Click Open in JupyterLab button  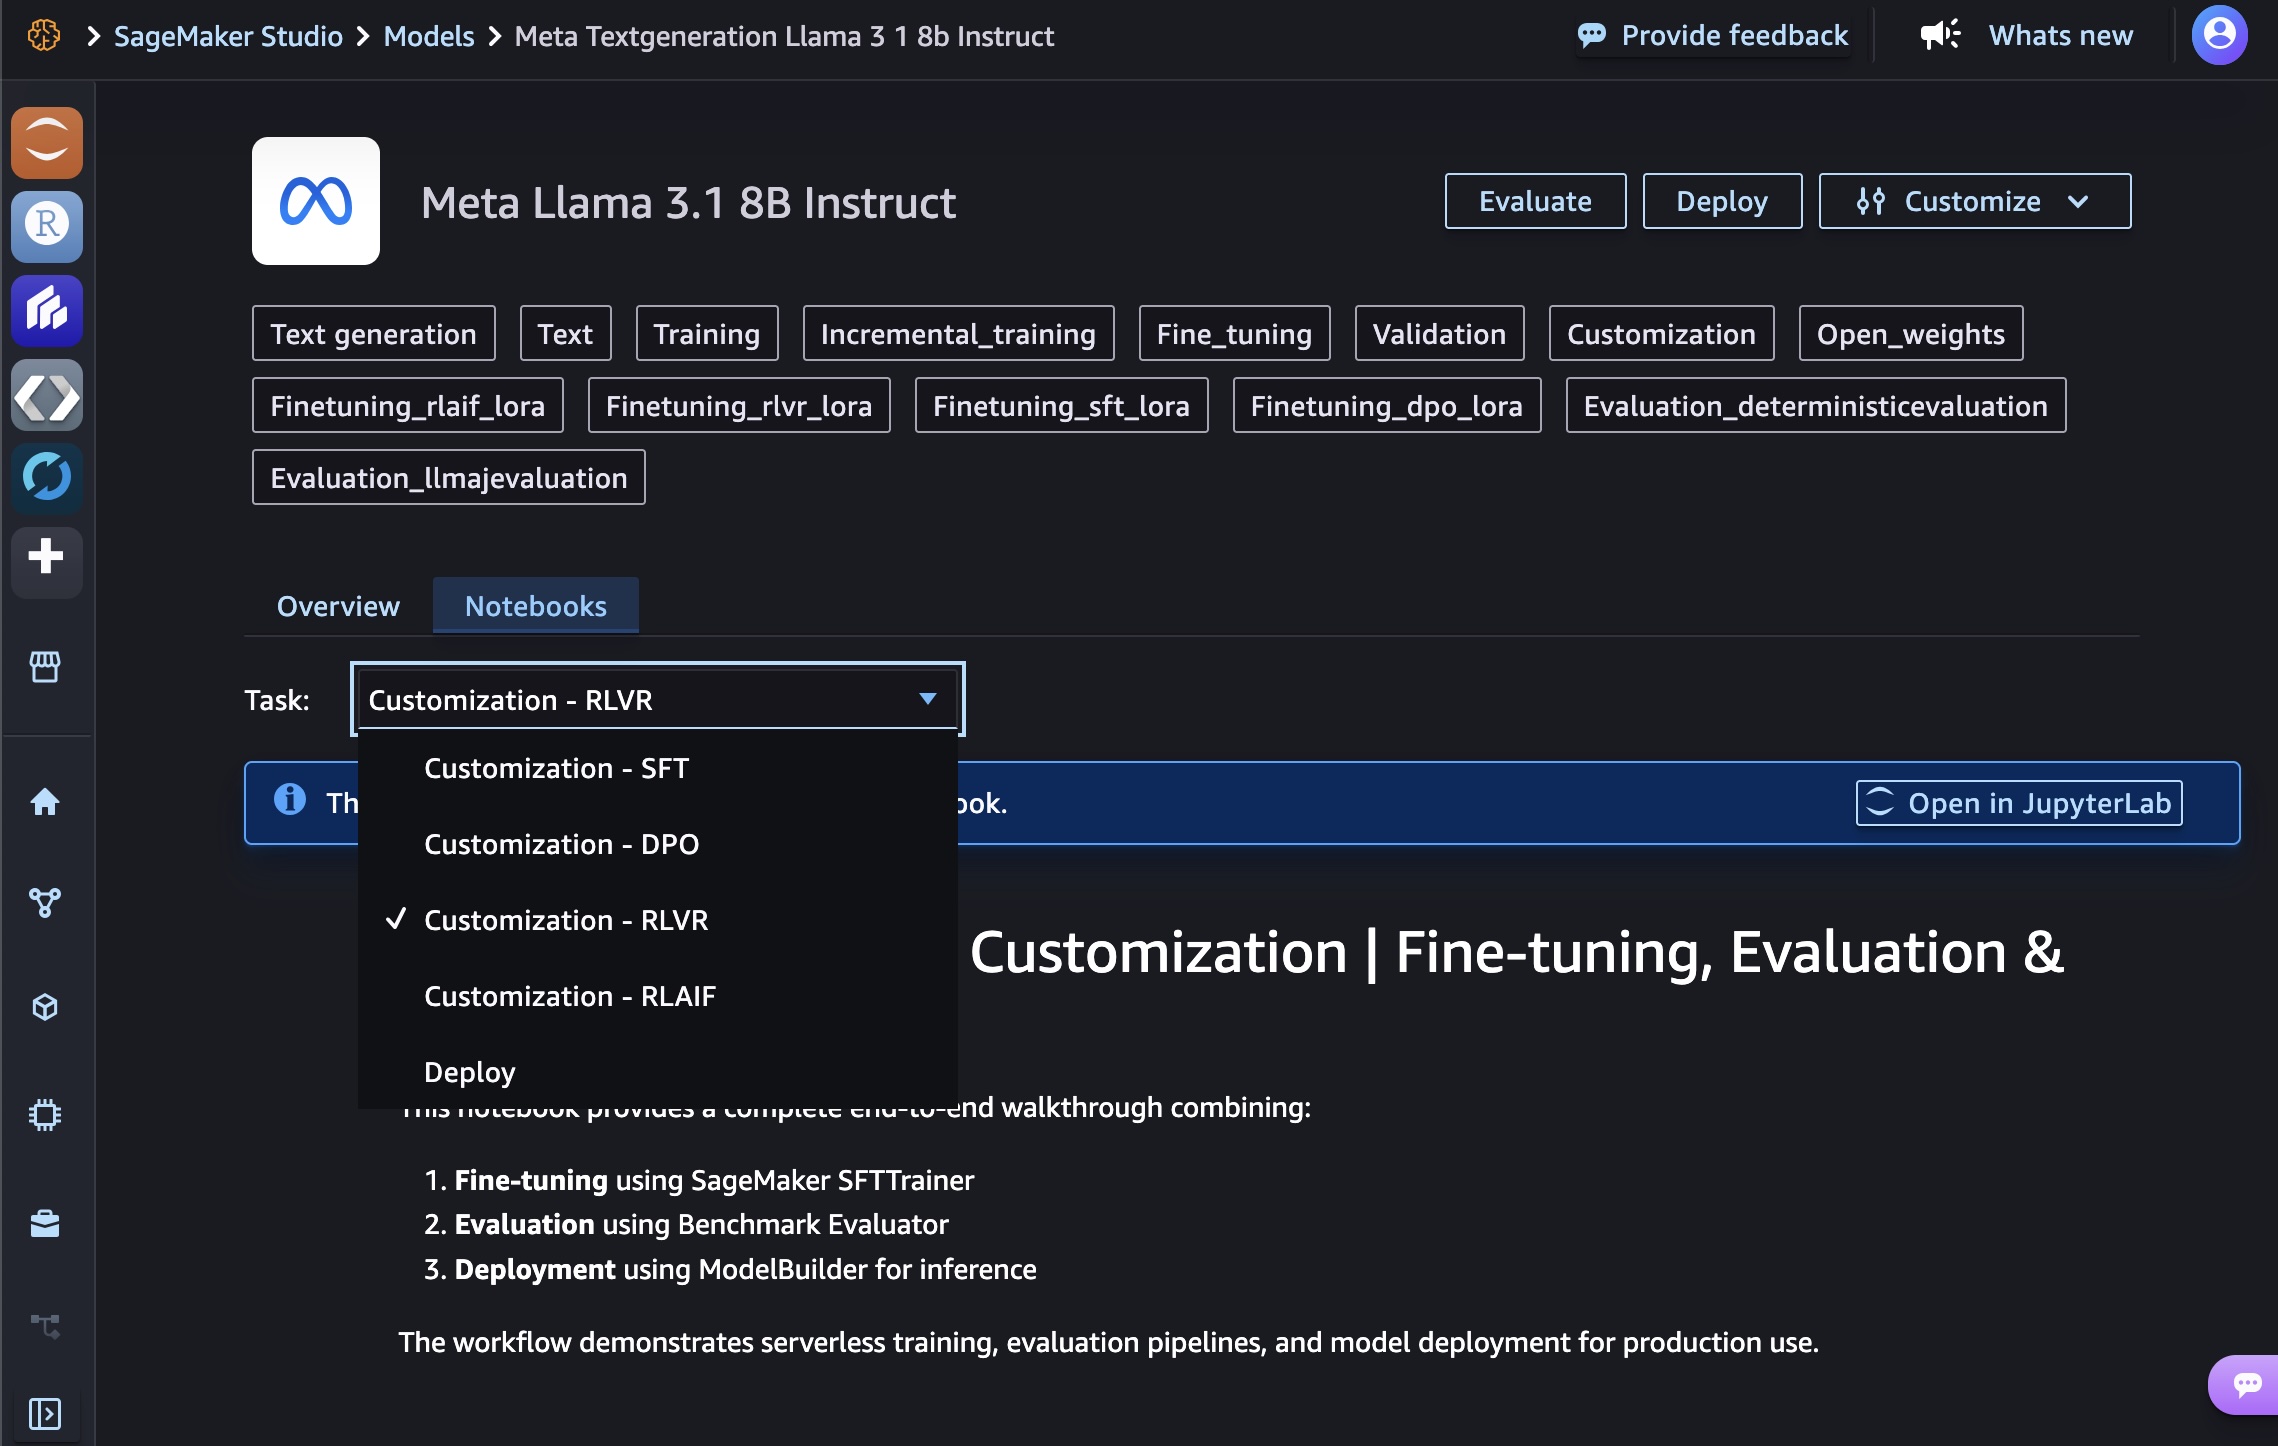(x=2019, y=803)
